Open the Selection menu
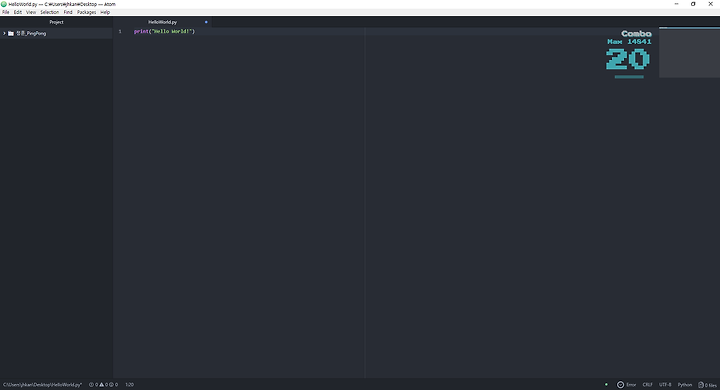Viewport: 720px width, 390px height. (49, 12)
